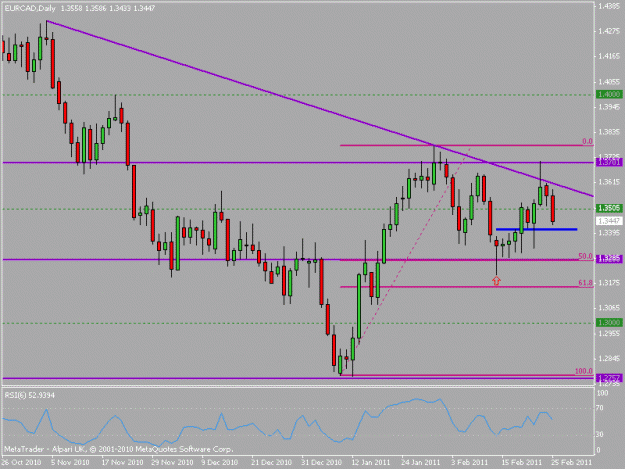Click the 1.4275 price axis value

609,31
